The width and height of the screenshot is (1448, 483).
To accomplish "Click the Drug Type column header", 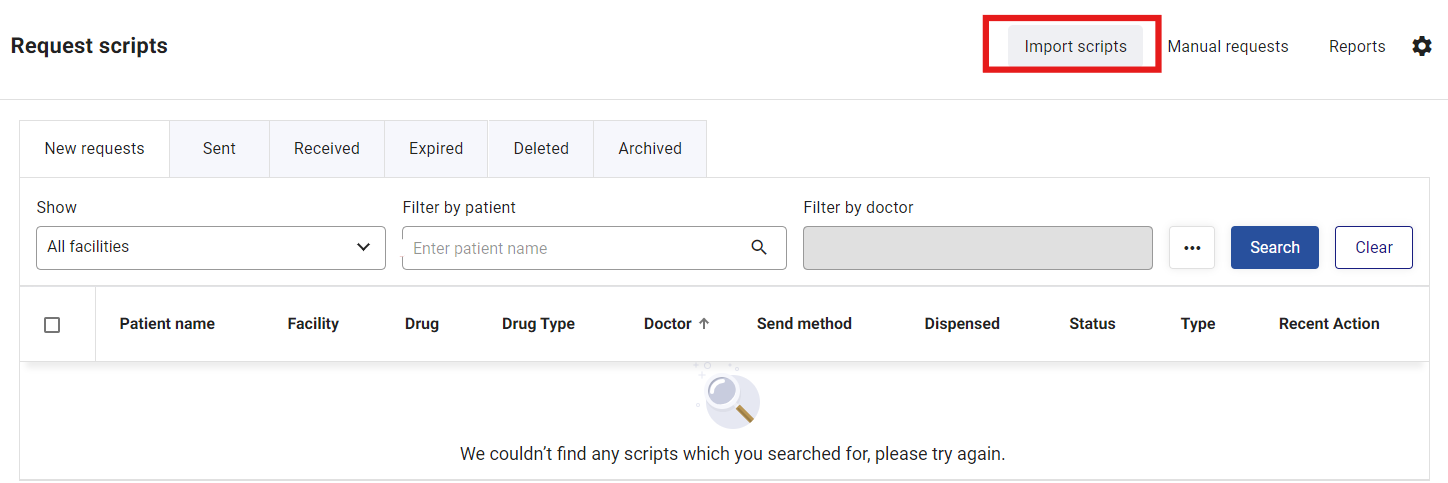I will click(538, 324).
